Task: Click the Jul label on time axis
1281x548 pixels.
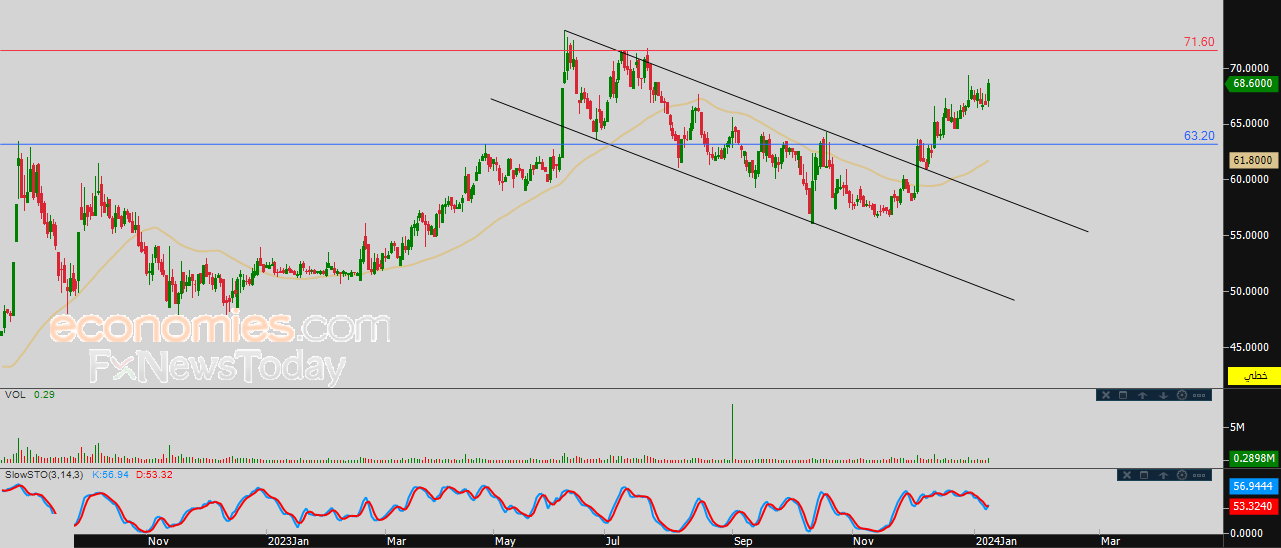Action: (x=612, y=541)
